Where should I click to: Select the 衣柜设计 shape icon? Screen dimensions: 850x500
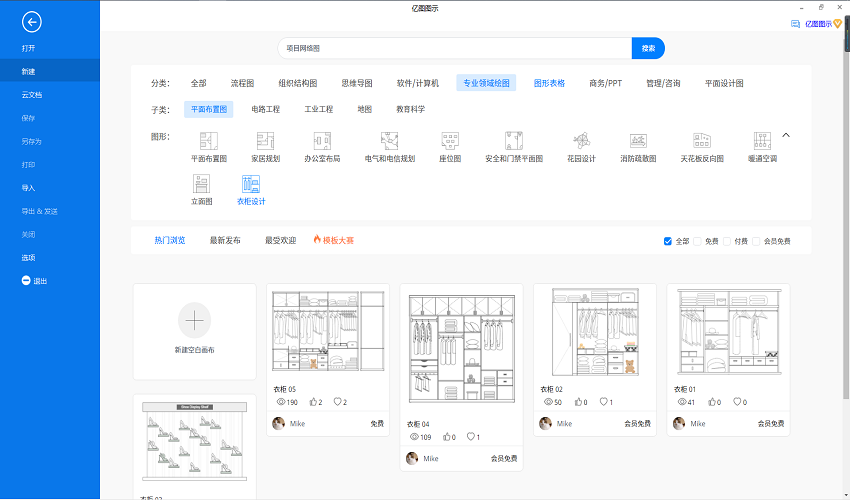pyautogui.click(x=251, y=184)
